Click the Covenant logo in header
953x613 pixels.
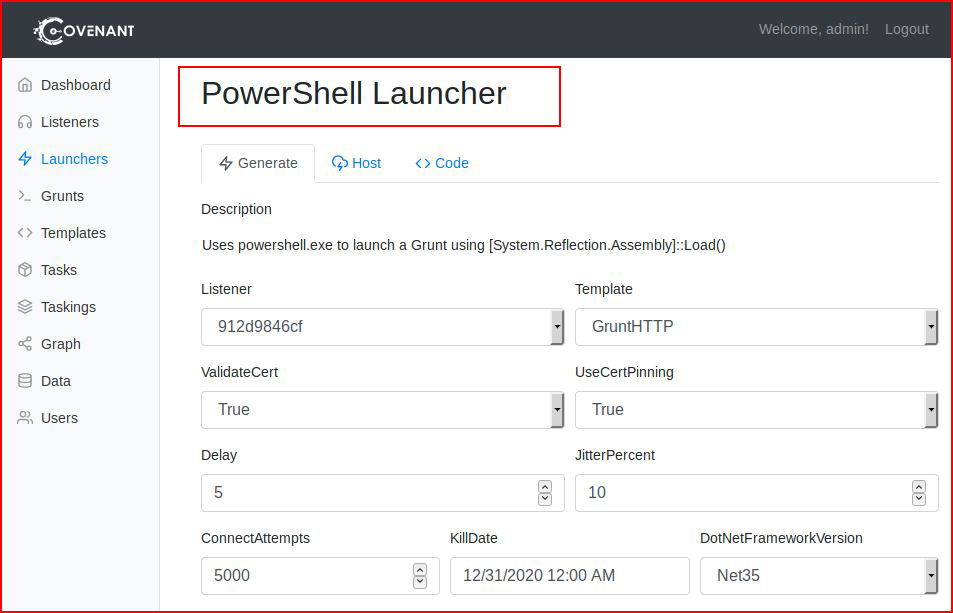(84, 30)
